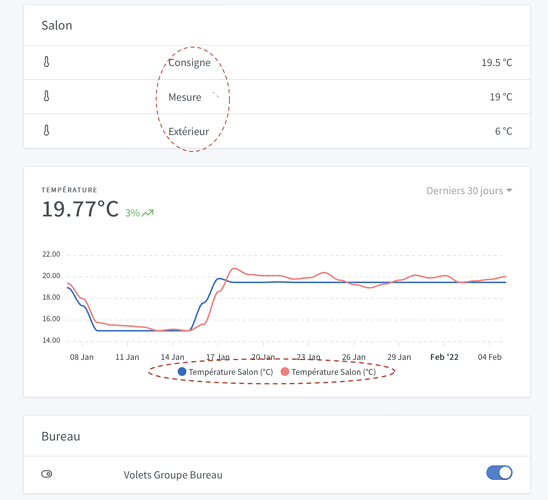Screen dimensions: 548x500
Task: Hide the pink Température Salon series in legend
Action: (329, 372)
